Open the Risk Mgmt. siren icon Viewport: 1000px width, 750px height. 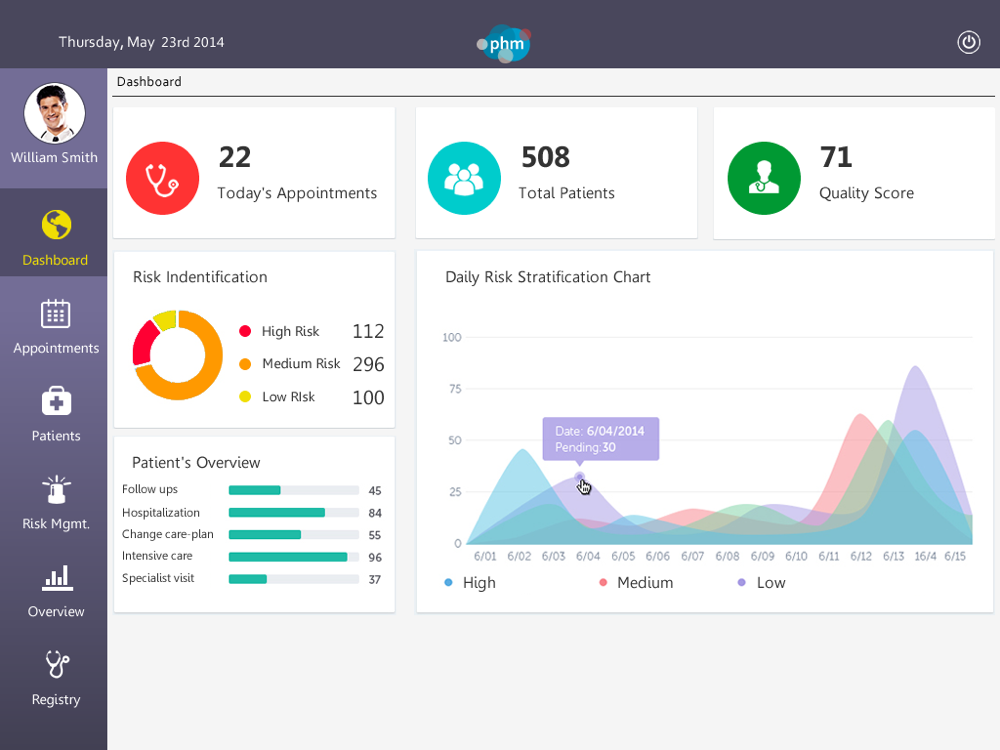56,490
